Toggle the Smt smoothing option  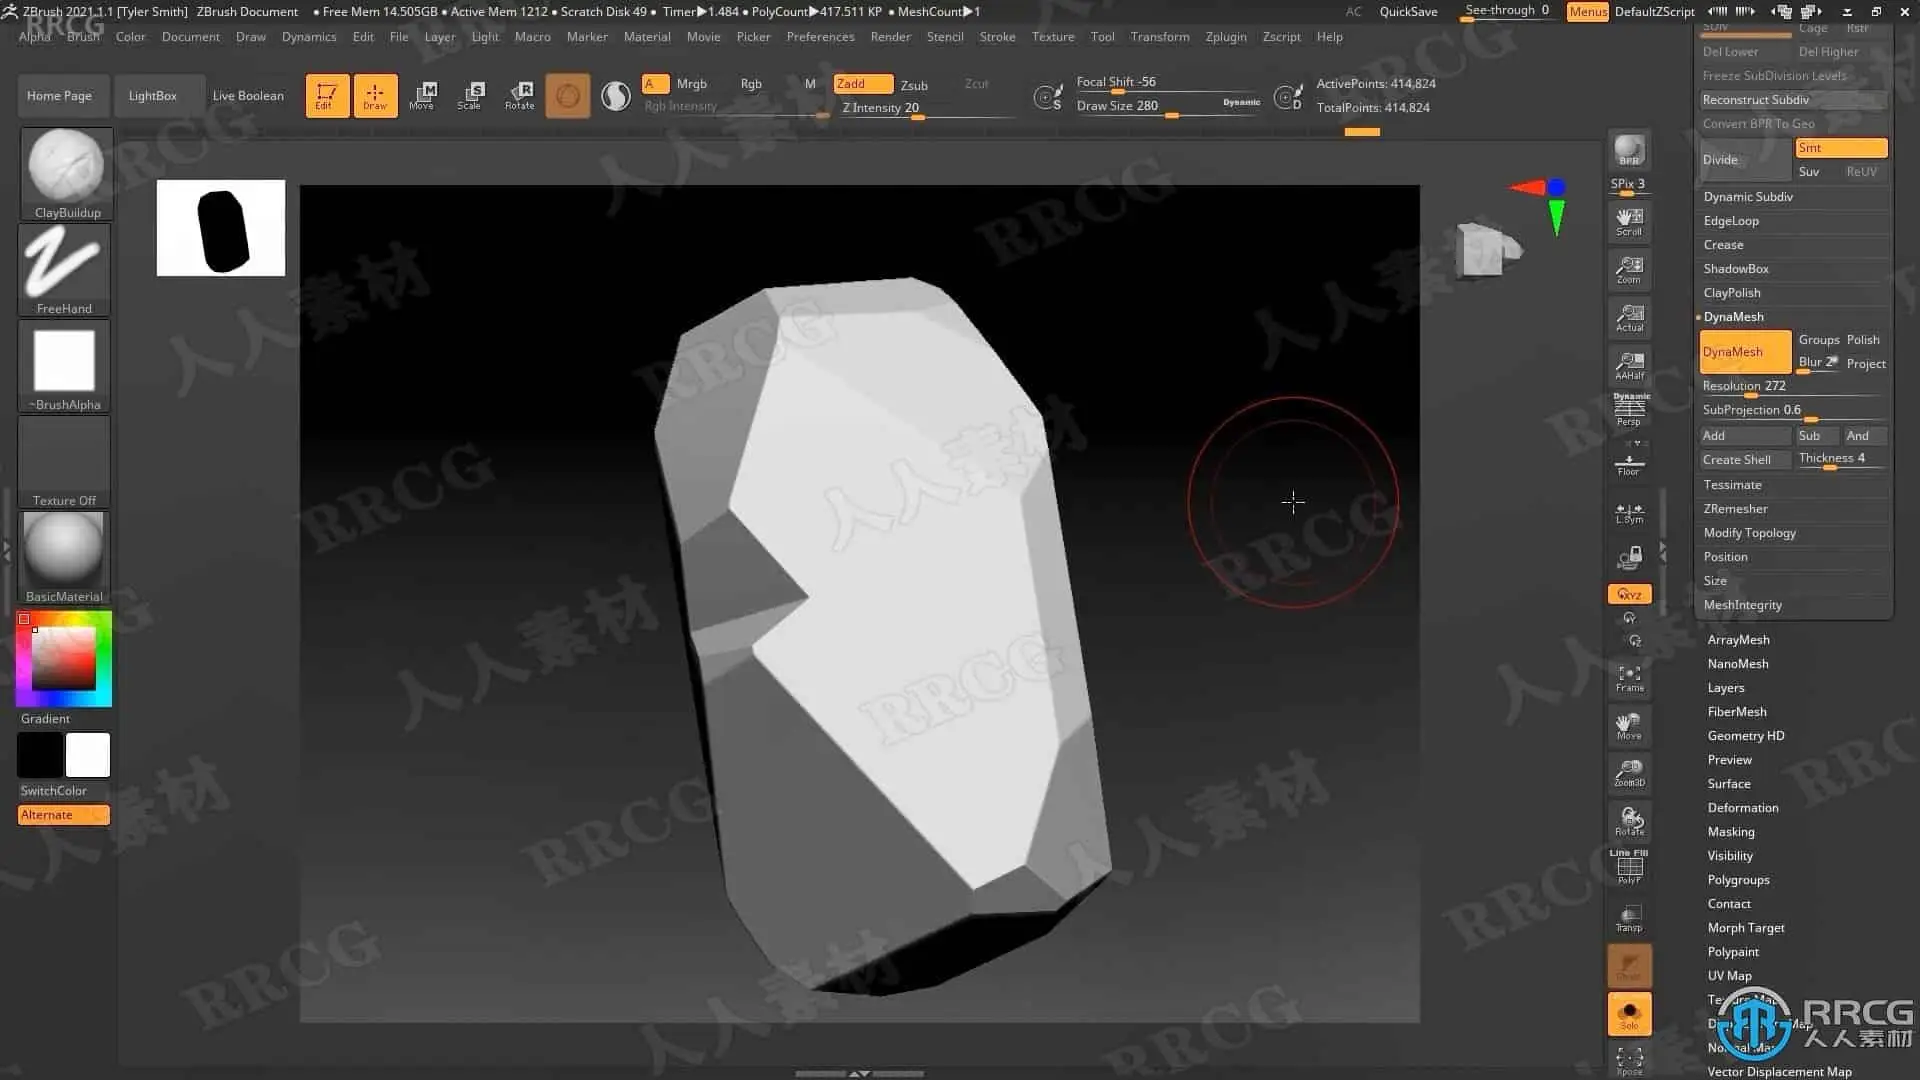coord(1840,148)
